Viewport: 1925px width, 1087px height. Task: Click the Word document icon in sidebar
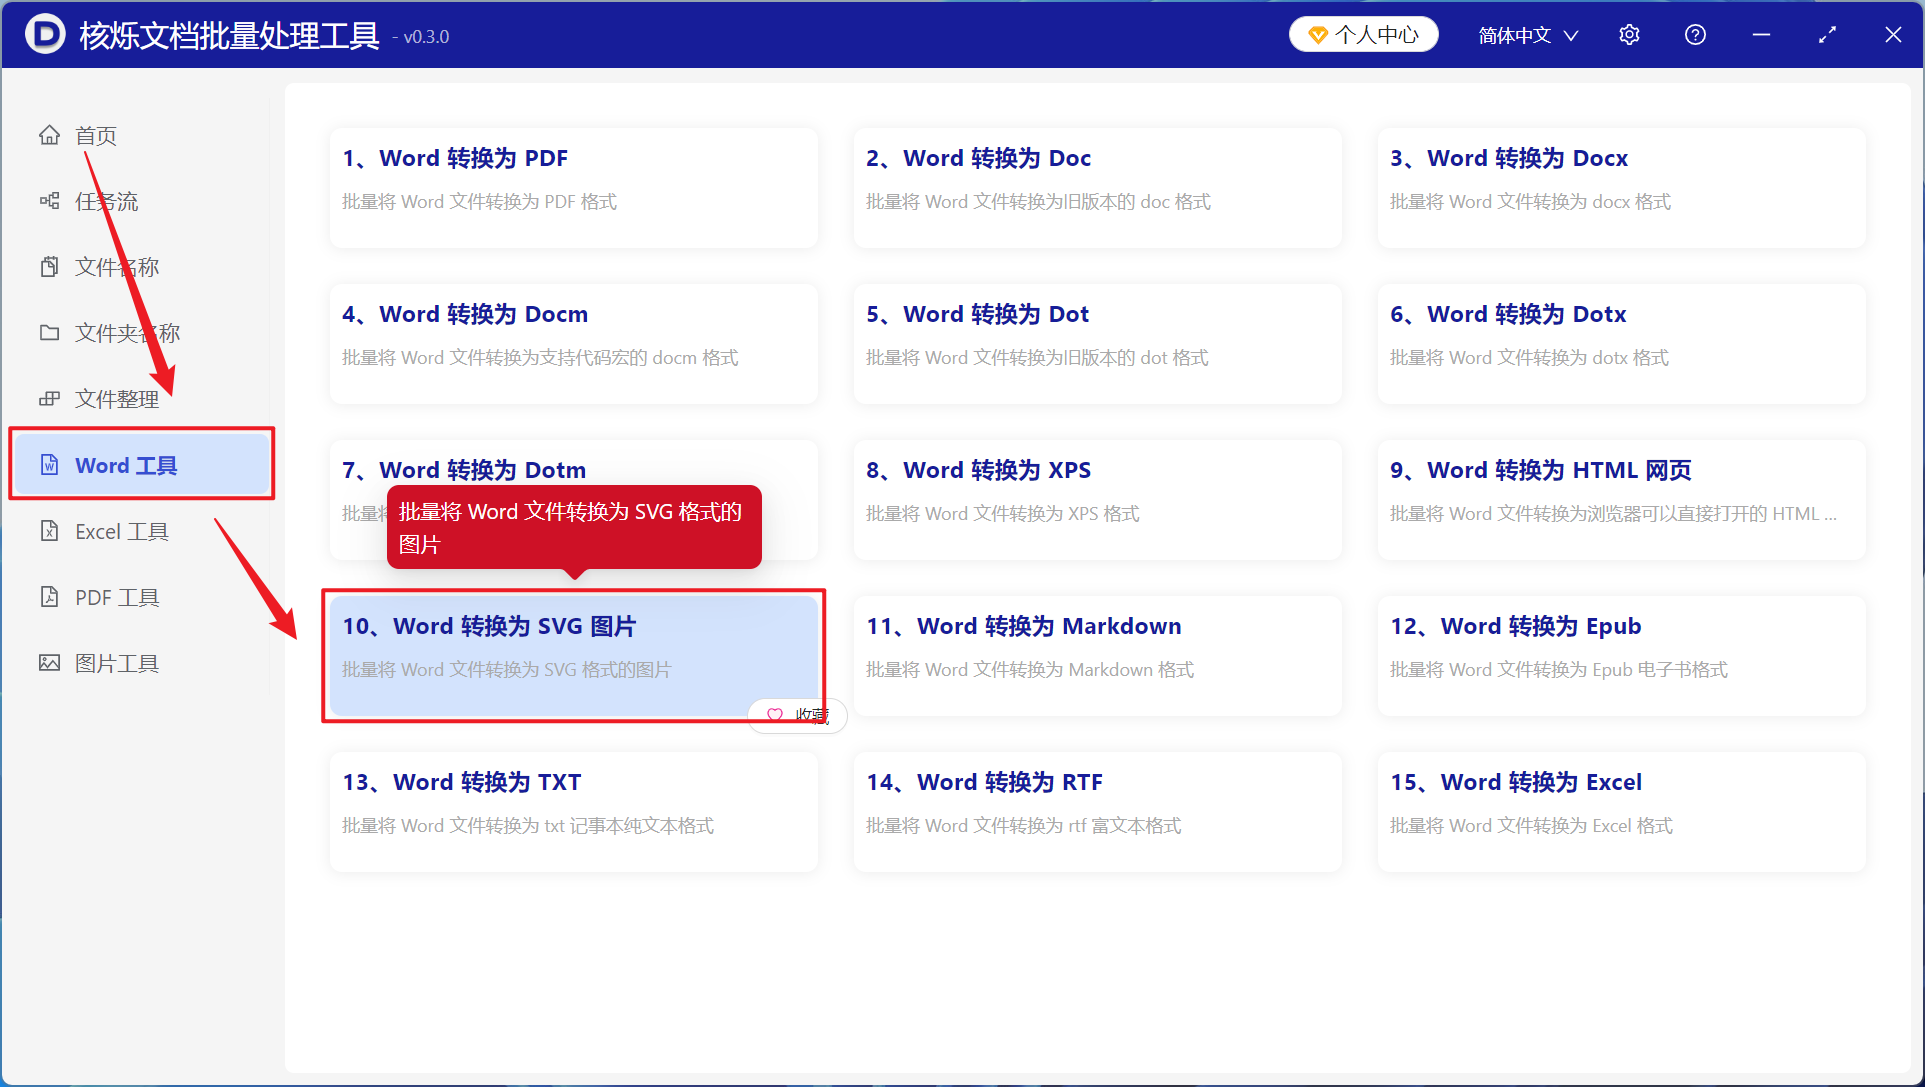tap(49, 465)
